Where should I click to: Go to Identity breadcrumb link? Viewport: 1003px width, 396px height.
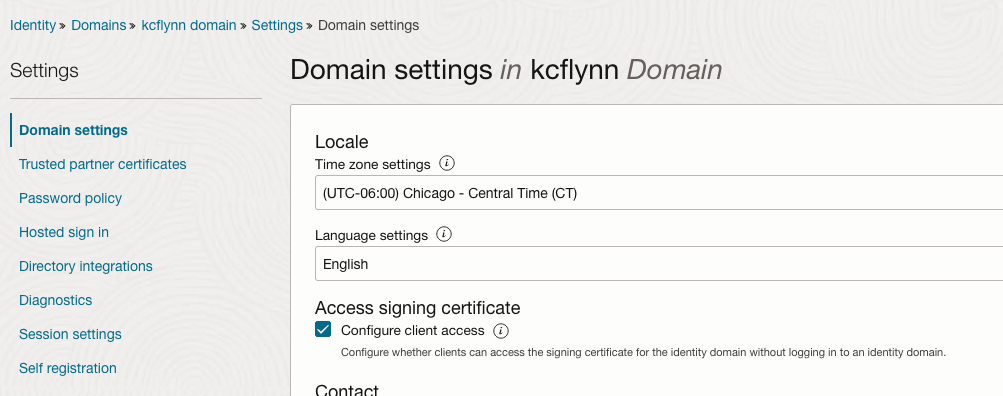(33, 26)
